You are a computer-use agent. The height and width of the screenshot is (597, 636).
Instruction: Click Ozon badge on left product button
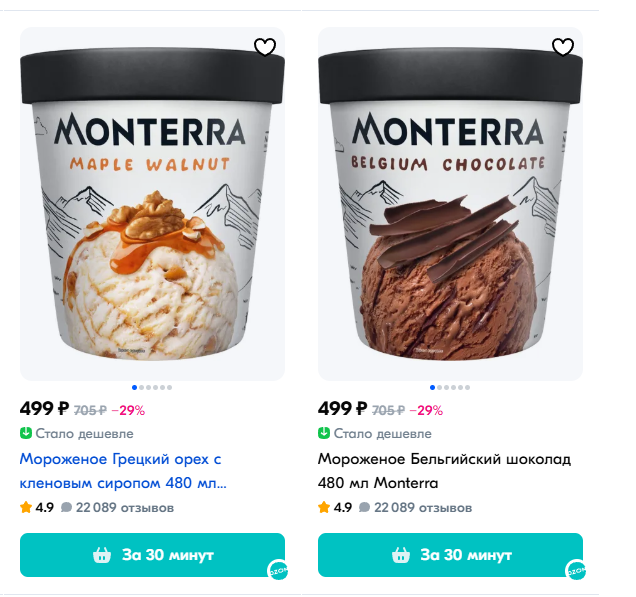pyautogui.click(x=278, y=570)
